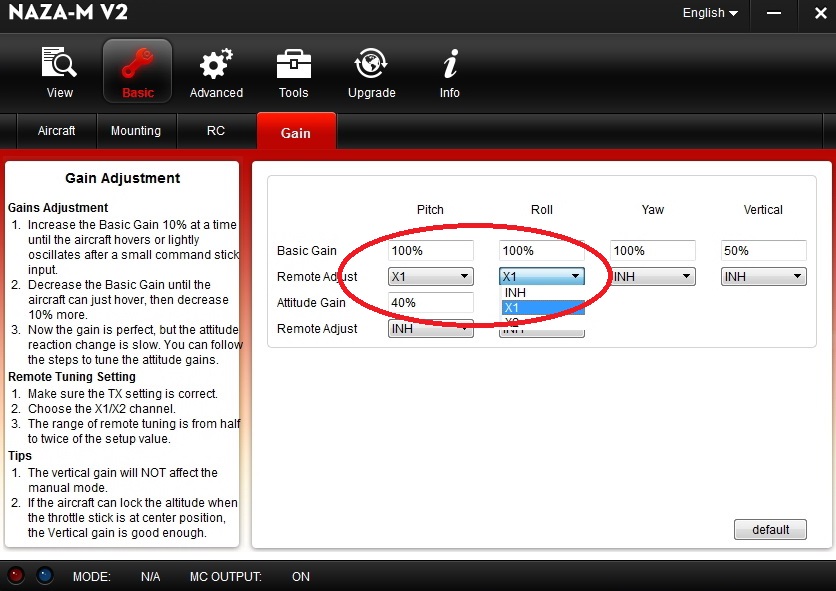The height and width of the screenshot is (591, 836).
Task: Open Yaw Remote Adjust dropdown
Action: coord(653,276)
